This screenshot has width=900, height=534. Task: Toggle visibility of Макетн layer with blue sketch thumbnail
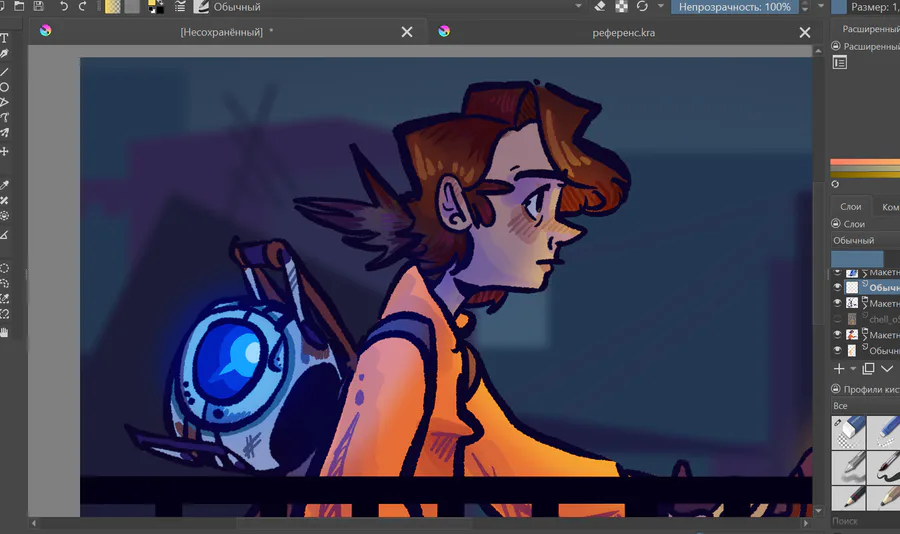(837, 272)
